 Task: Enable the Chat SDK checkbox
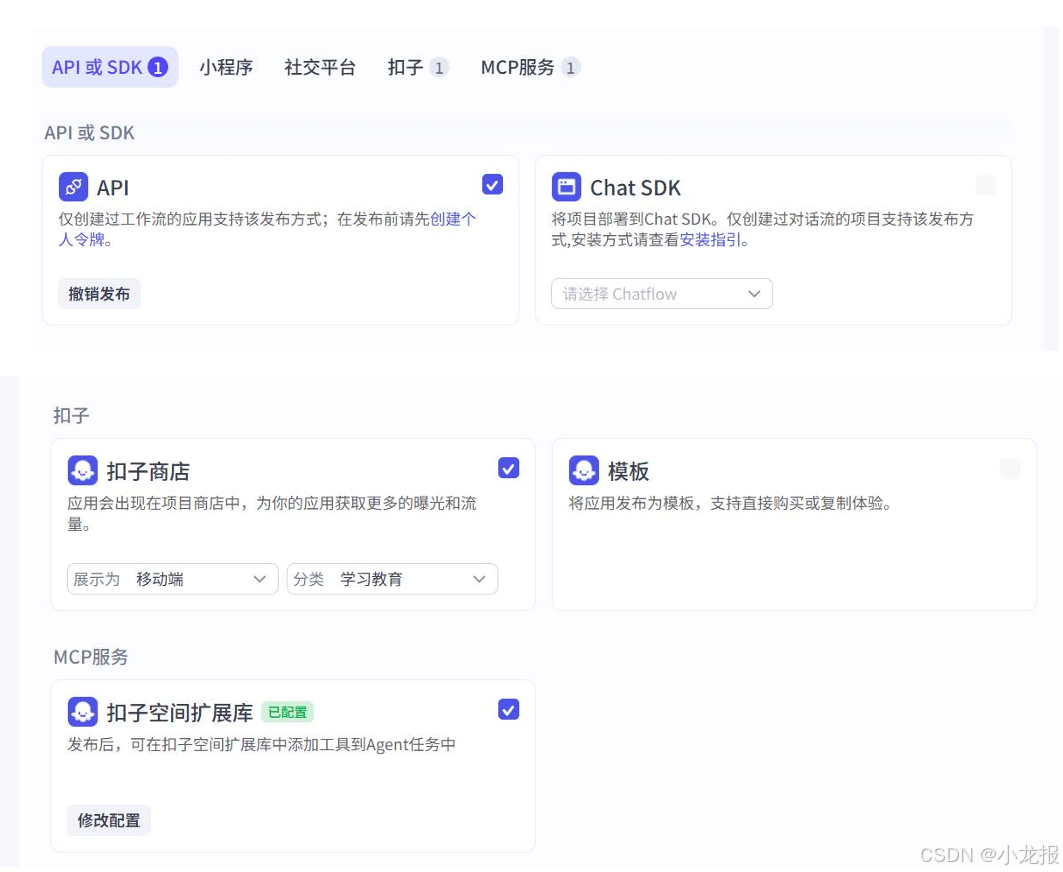click(x=986, y=185)
